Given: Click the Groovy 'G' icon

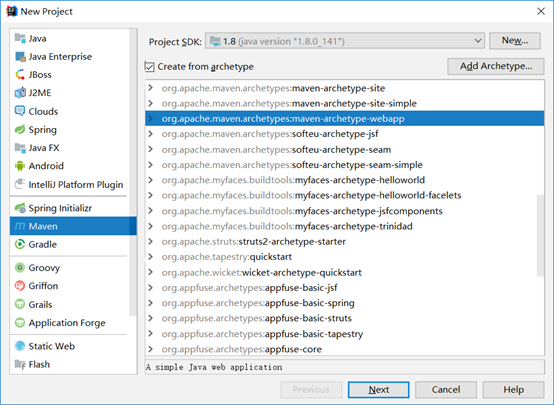Looking at the screenshot, I should pos(20,268).
